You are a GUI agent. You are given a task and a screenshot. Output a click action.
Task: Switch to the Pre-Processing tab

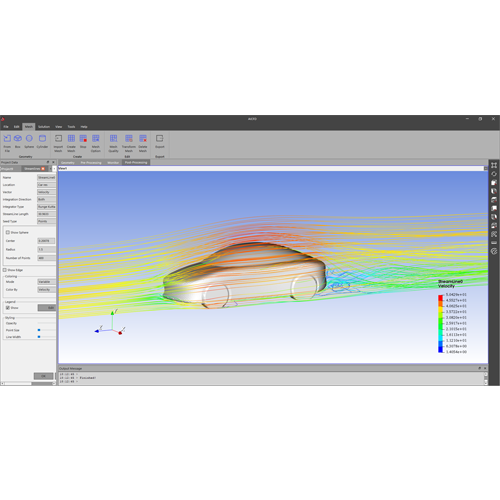pyautogui.click(x=91, y=163)
